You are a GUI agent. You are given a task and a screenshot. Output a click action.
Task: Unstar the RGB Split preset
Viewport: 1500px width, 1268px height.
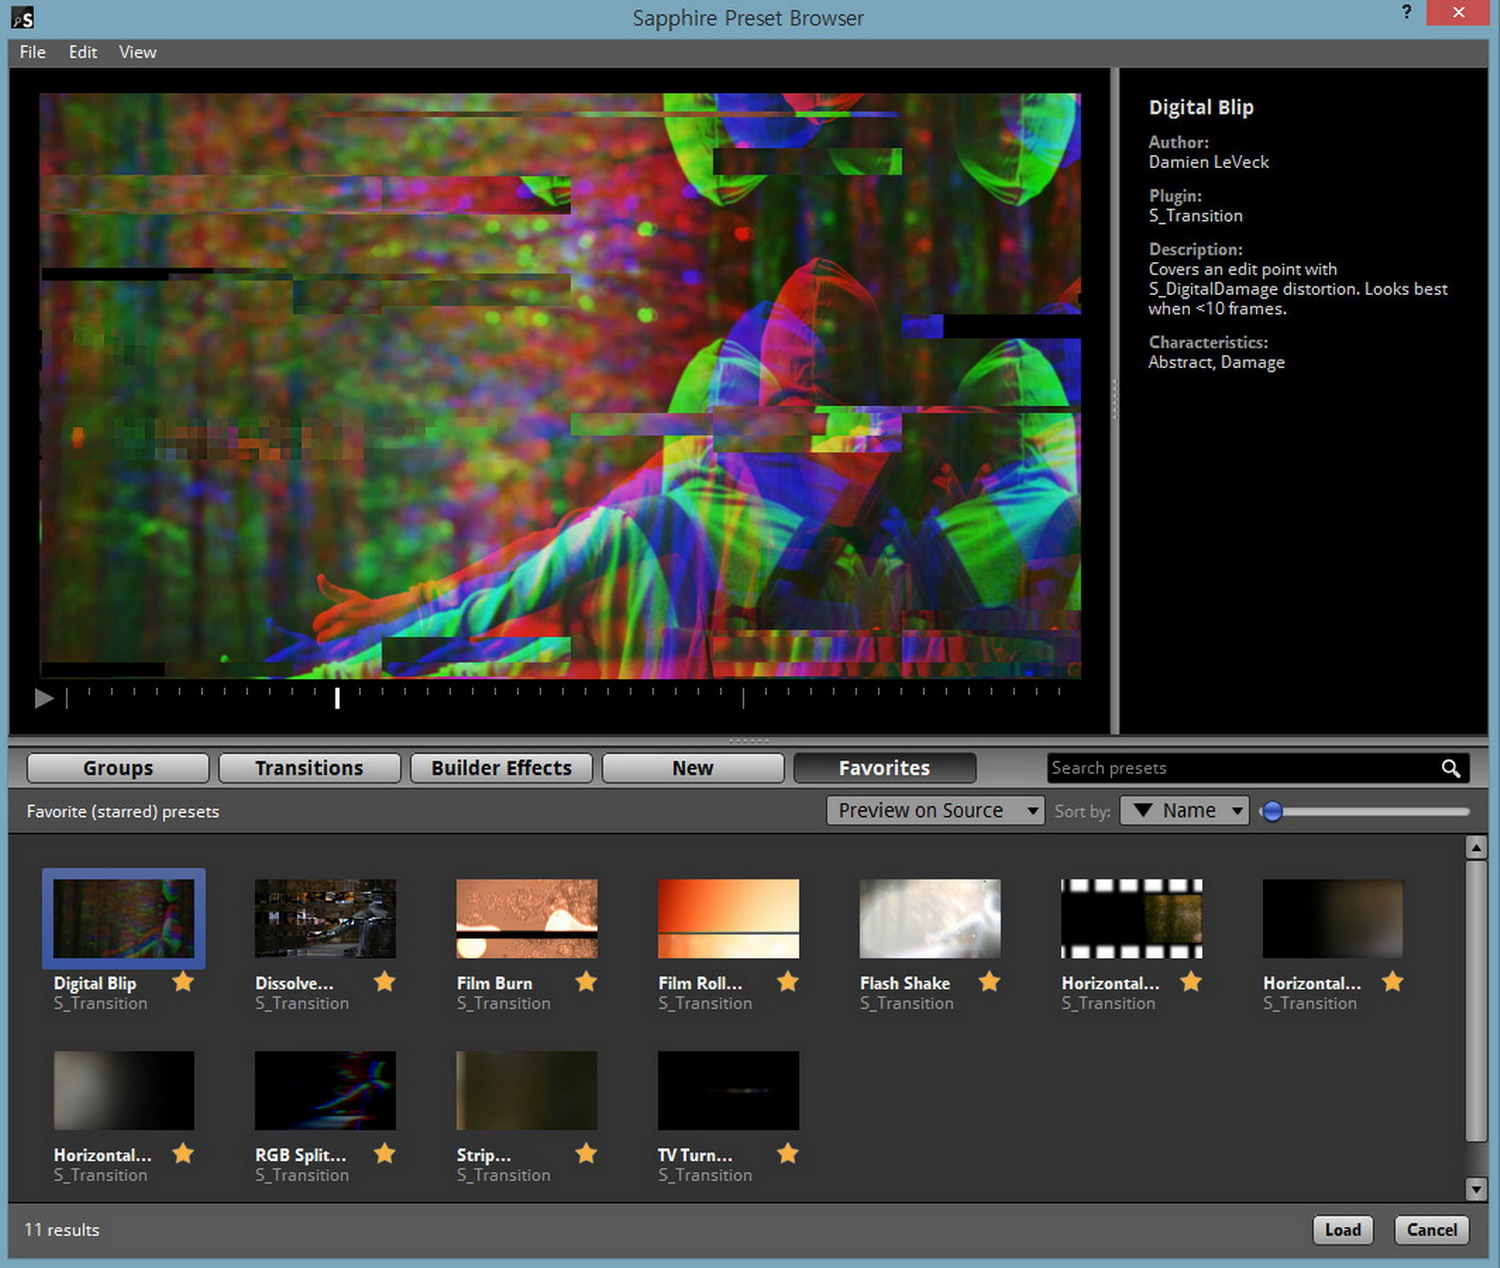(385, 1154)
